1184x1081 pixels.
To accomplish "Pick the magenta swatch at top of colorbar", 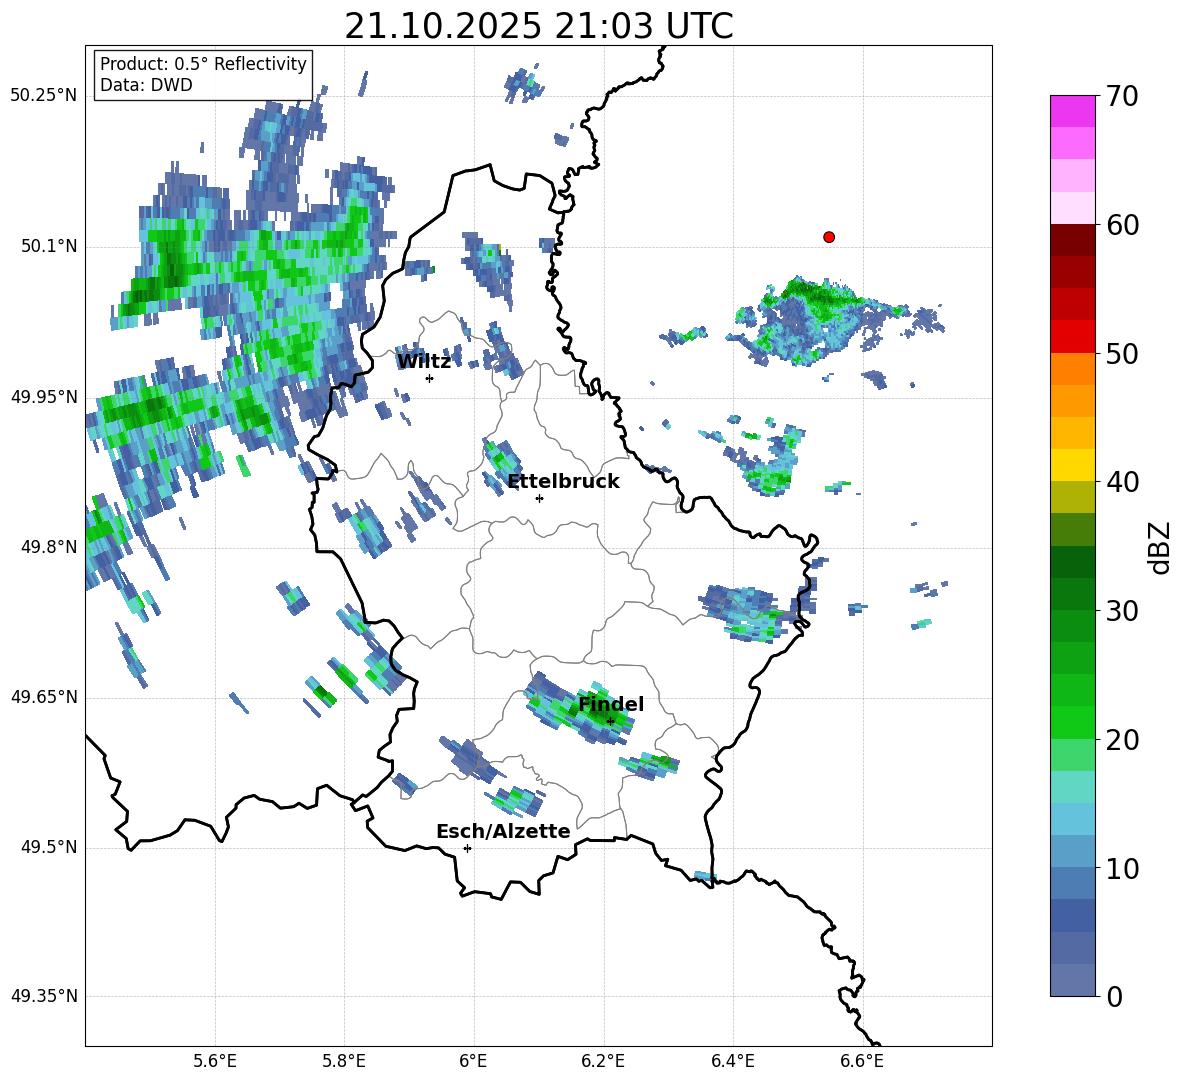I will pyautogui.click(x=1072, y=111).
